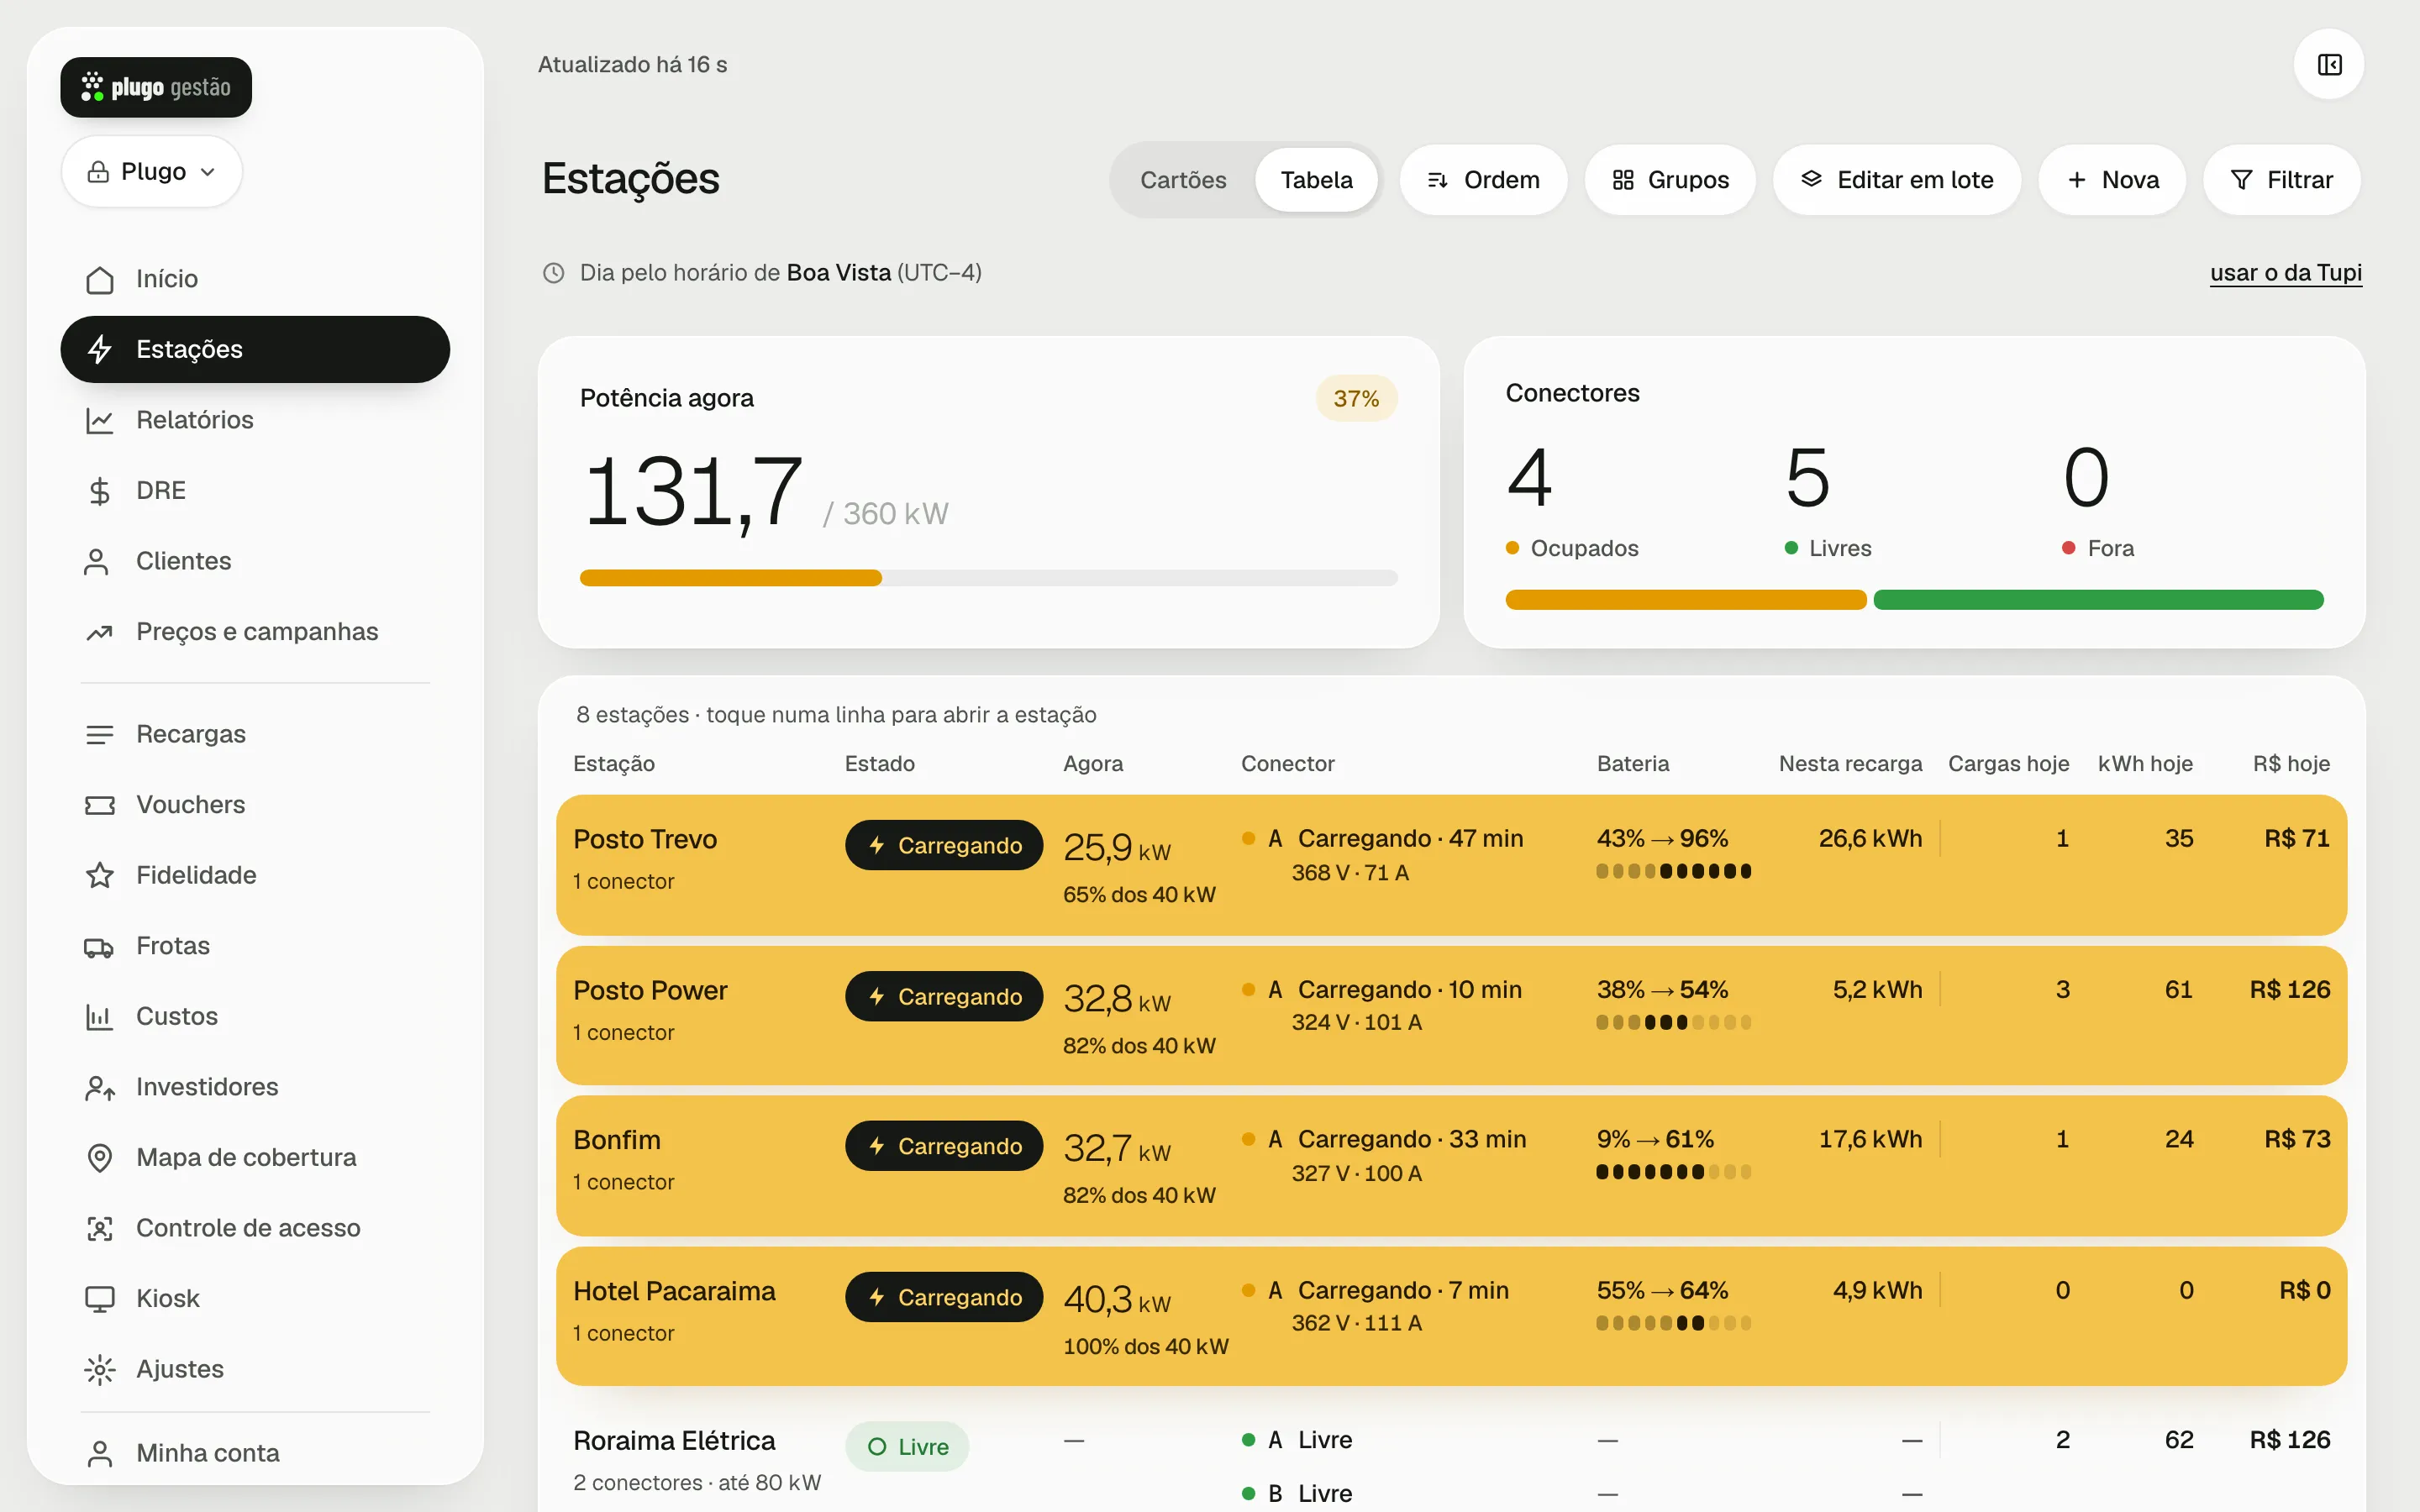Click the Início home icon
The image size is (2420, 1512).
pos(99,279)
